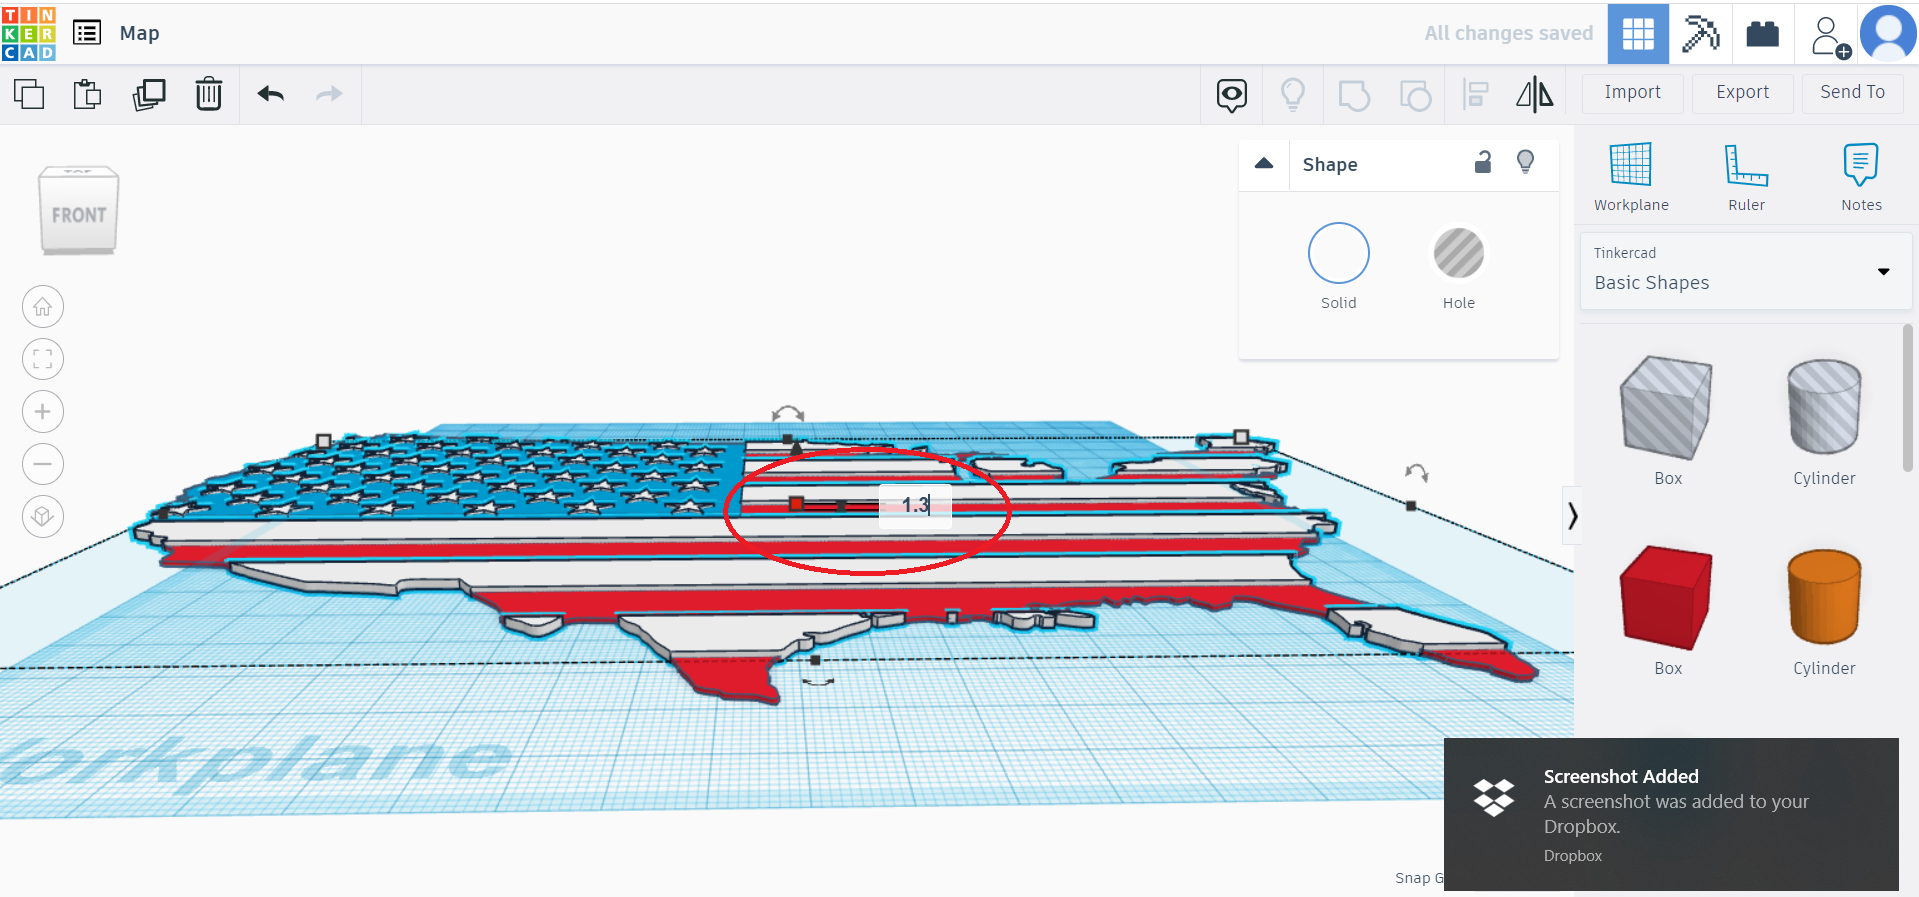Click the All changes saved status

(x=1508, y=33)
